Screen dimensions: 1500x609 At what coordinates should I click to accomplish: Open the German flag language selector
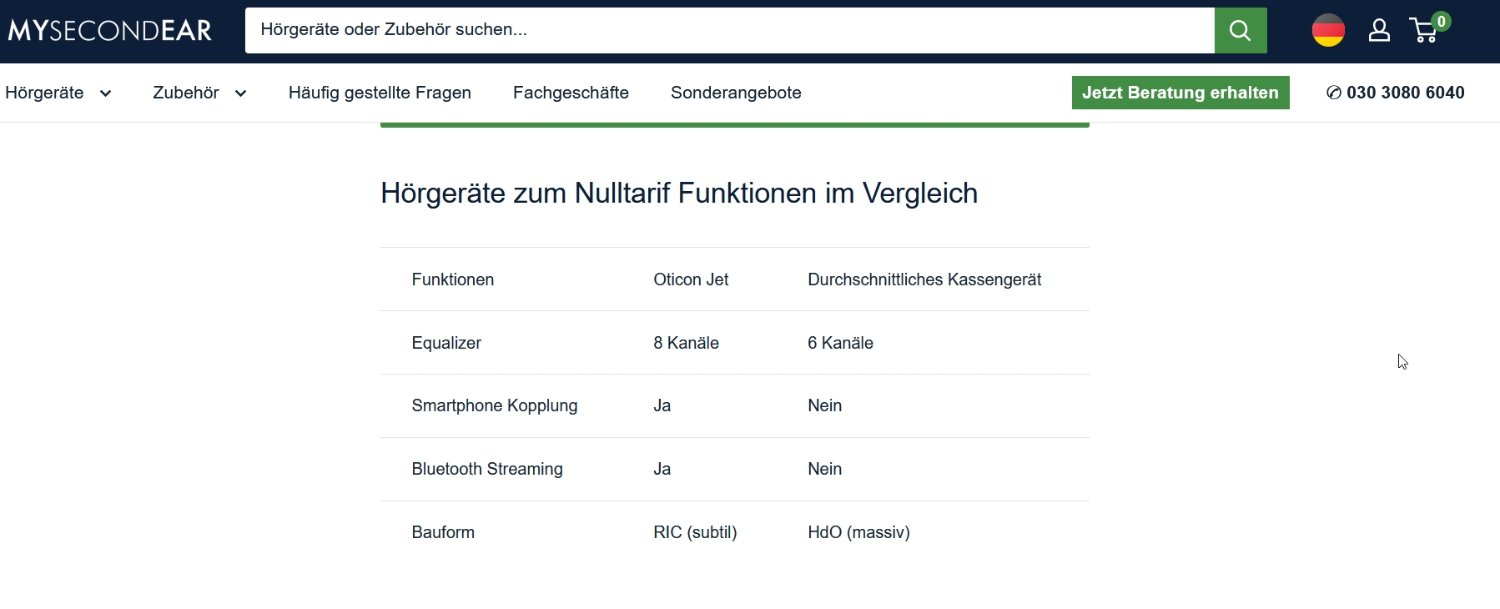(1328, 30)
